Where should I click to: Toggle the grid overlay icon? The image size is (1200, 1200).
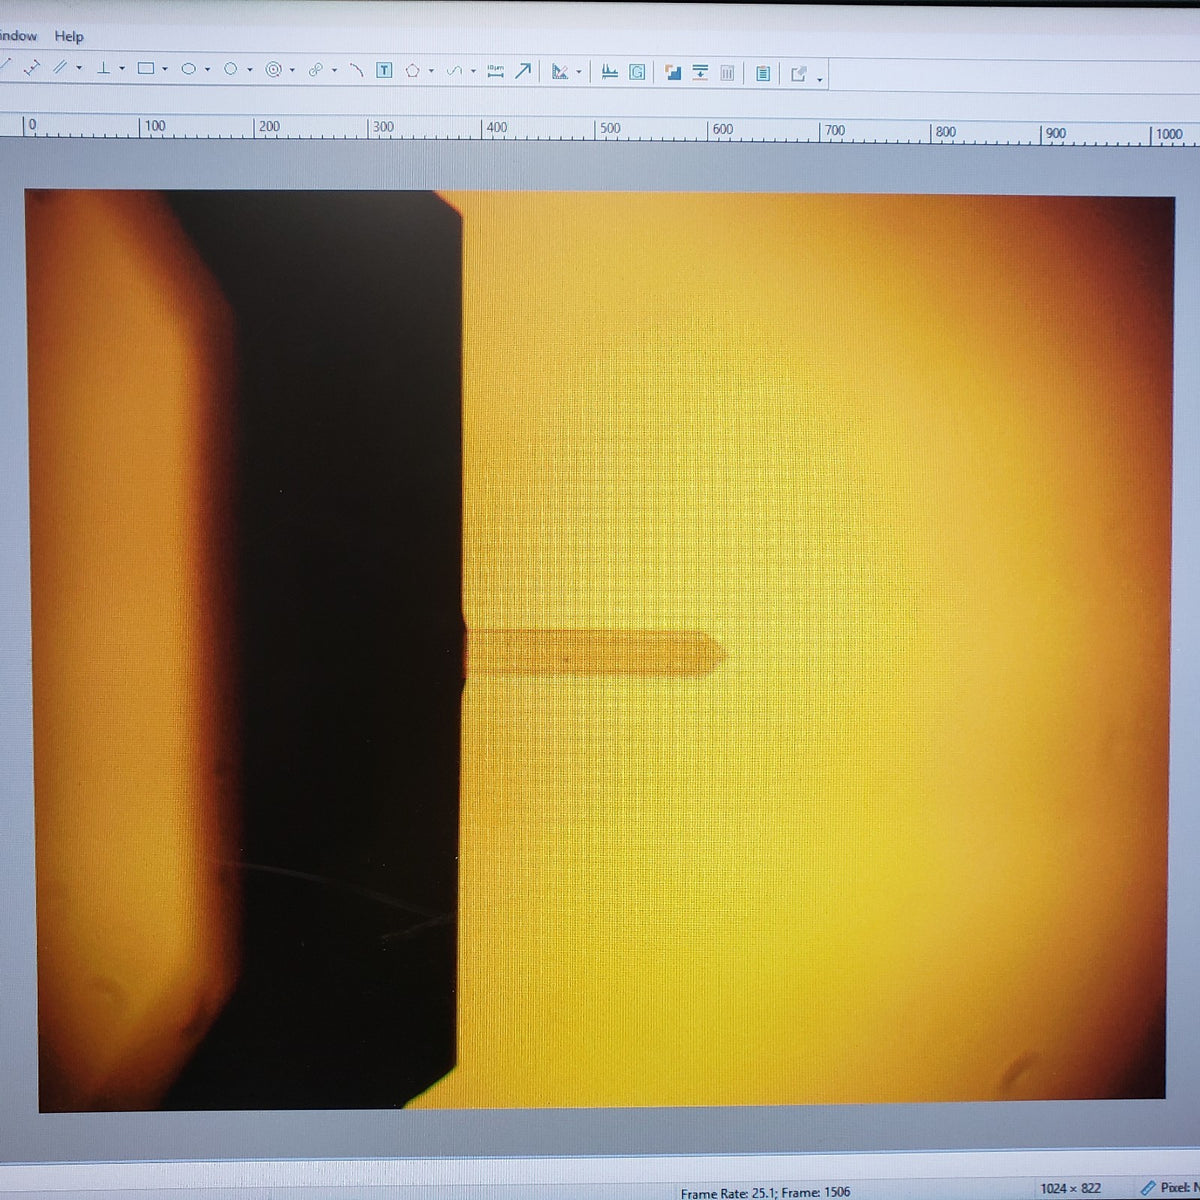pyautogui.click(x=636, y=72)
